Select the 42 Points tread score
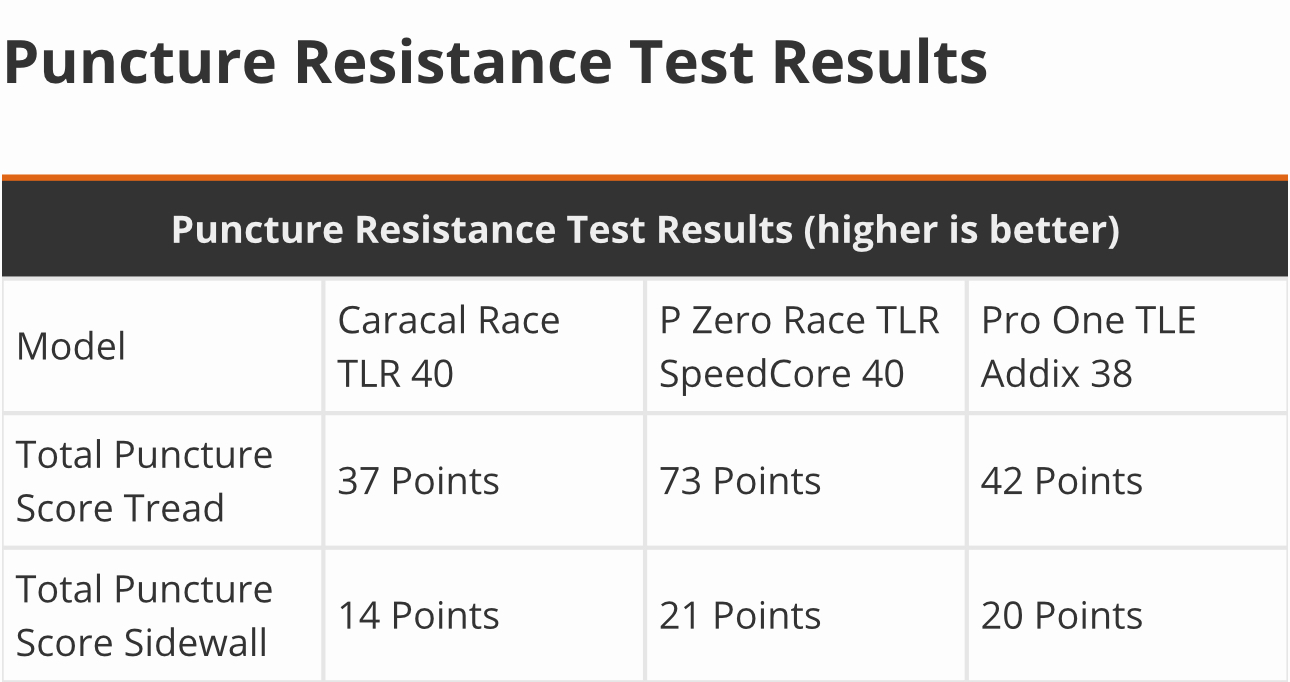 point(1061,481)
